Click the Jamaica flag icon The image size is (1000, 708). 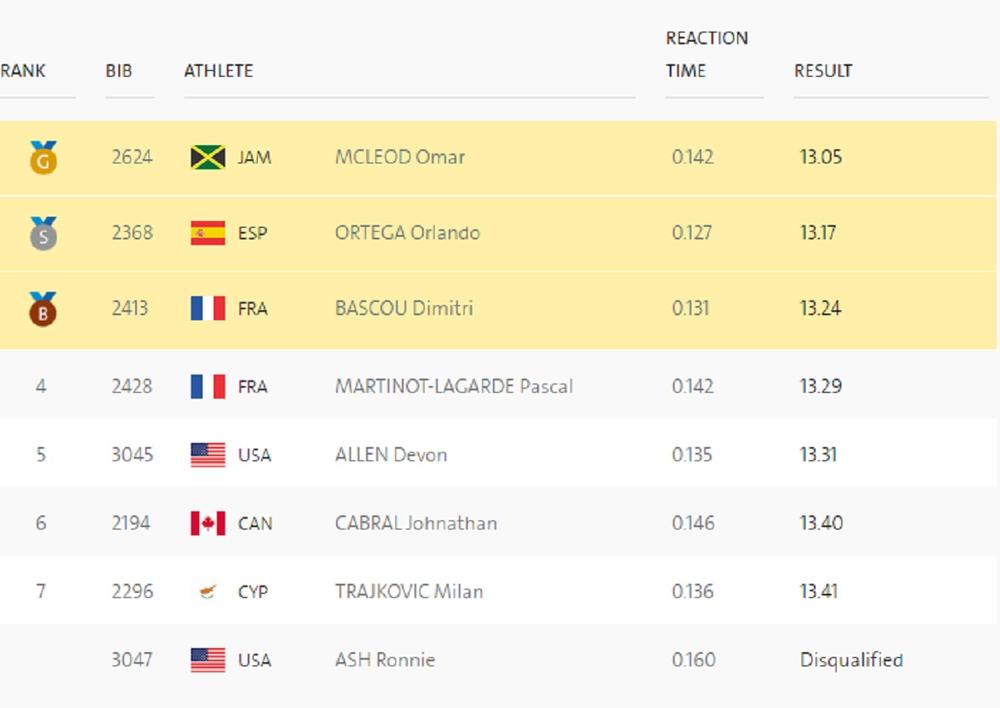(208, 158)
